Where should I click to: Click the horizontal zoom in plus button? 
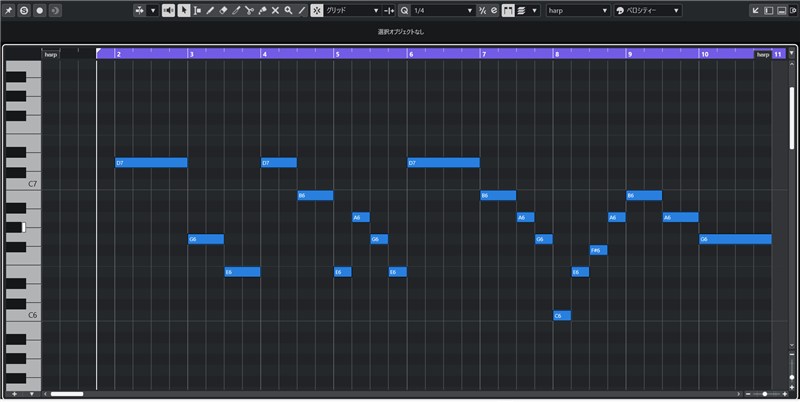coord(785,394)
